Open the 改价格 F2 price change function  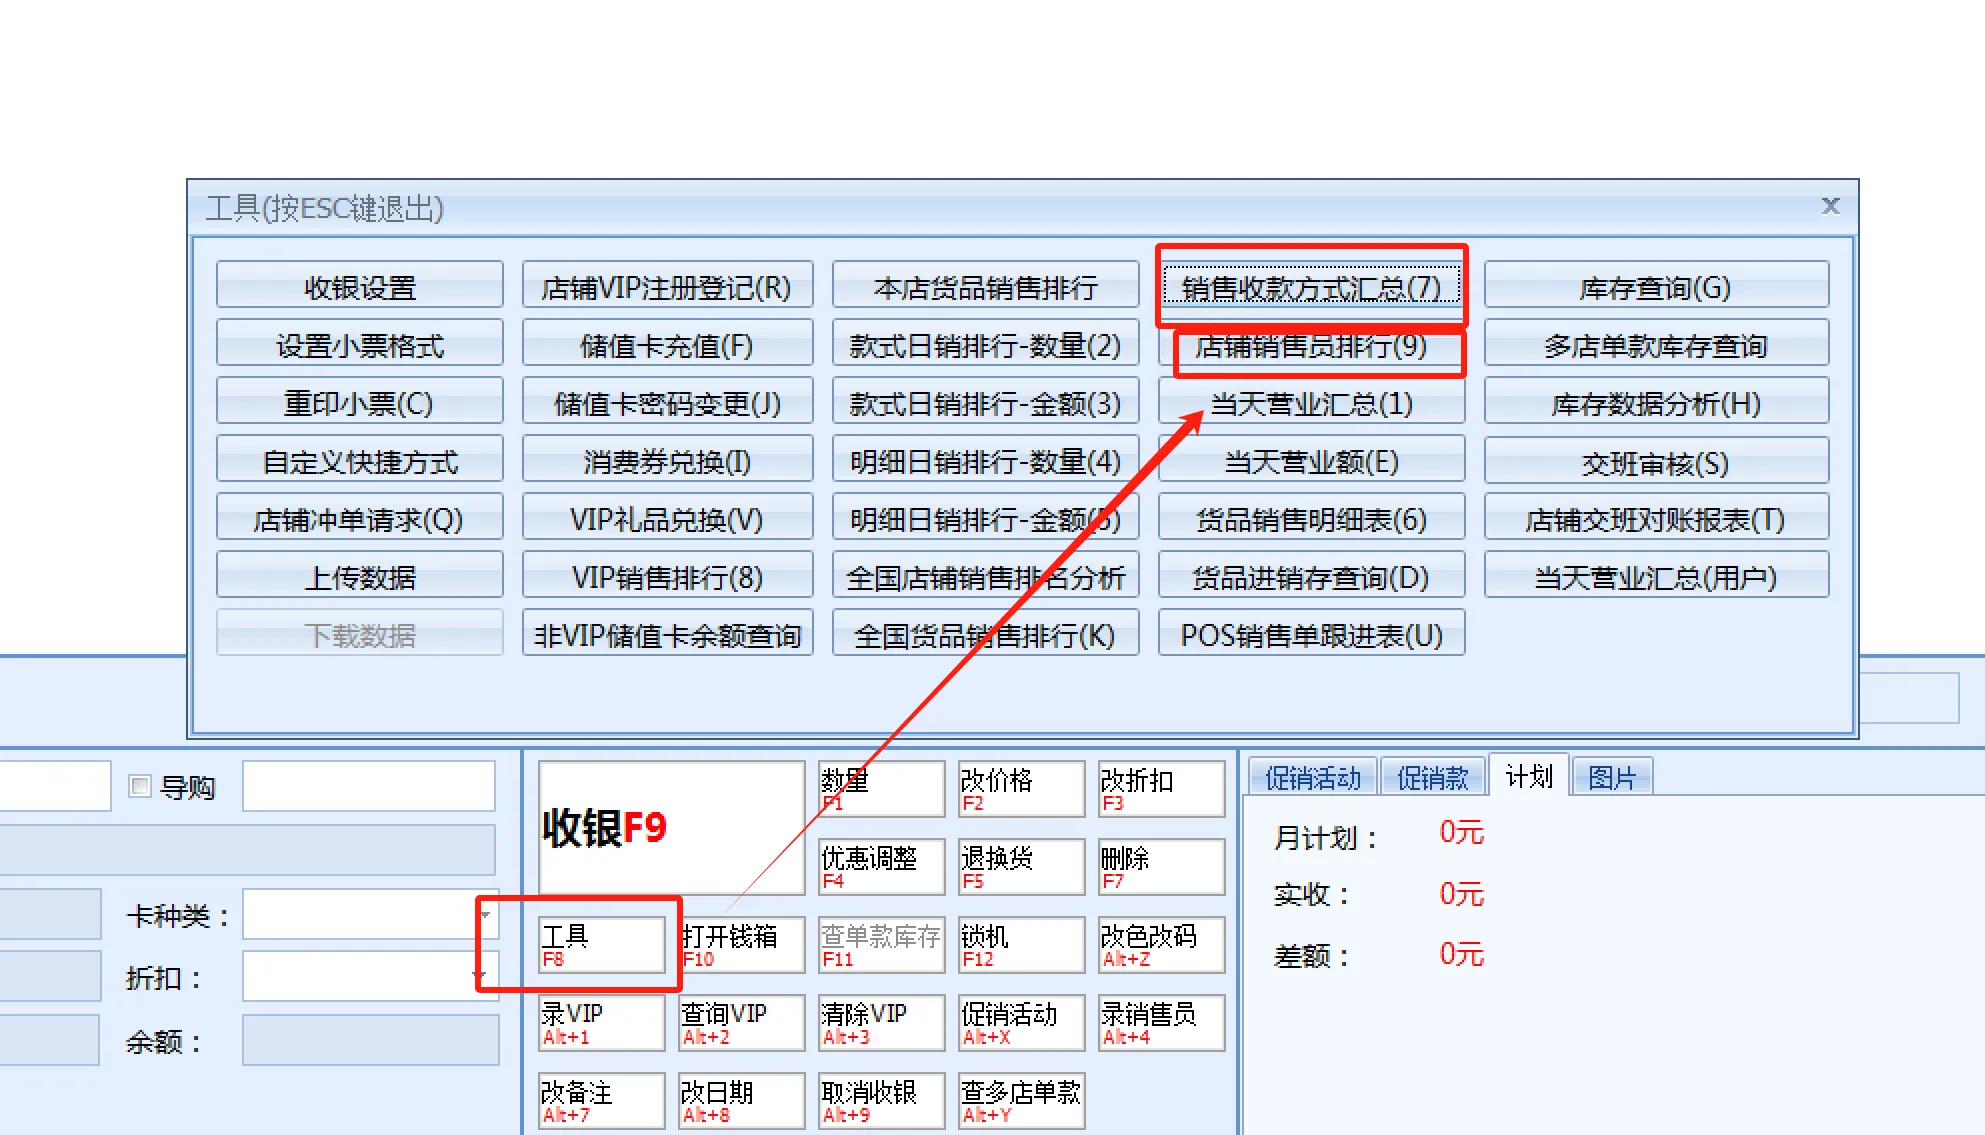point(1019,788)
